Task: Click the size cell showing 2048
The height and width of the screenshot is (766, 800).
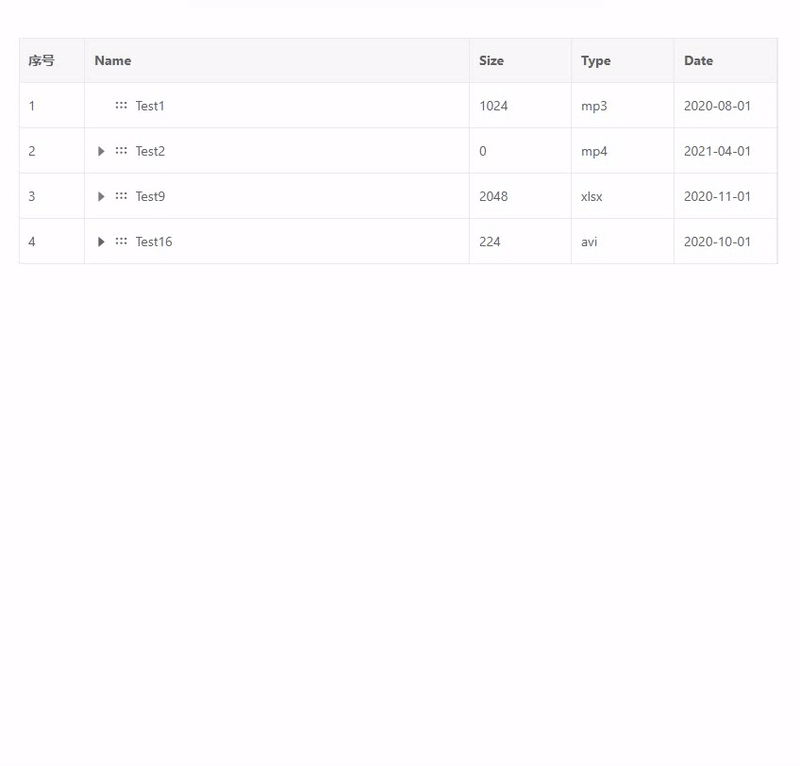Action: tap(493, 196)
